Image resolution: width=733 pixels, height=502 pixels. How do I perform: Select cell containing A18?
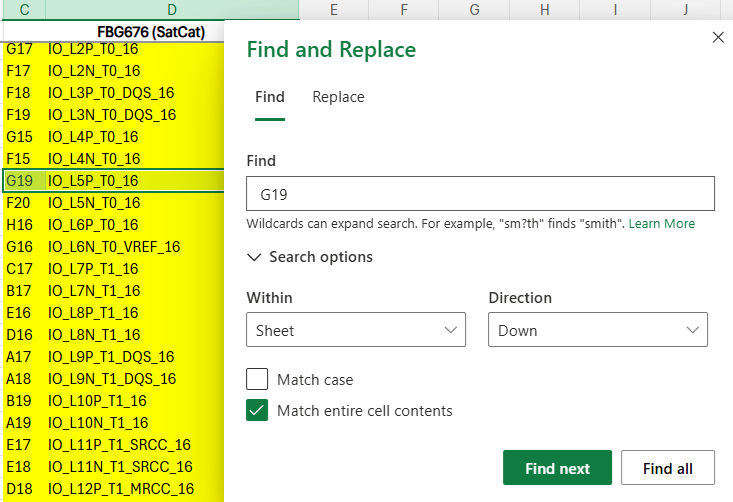pos(24,378)
